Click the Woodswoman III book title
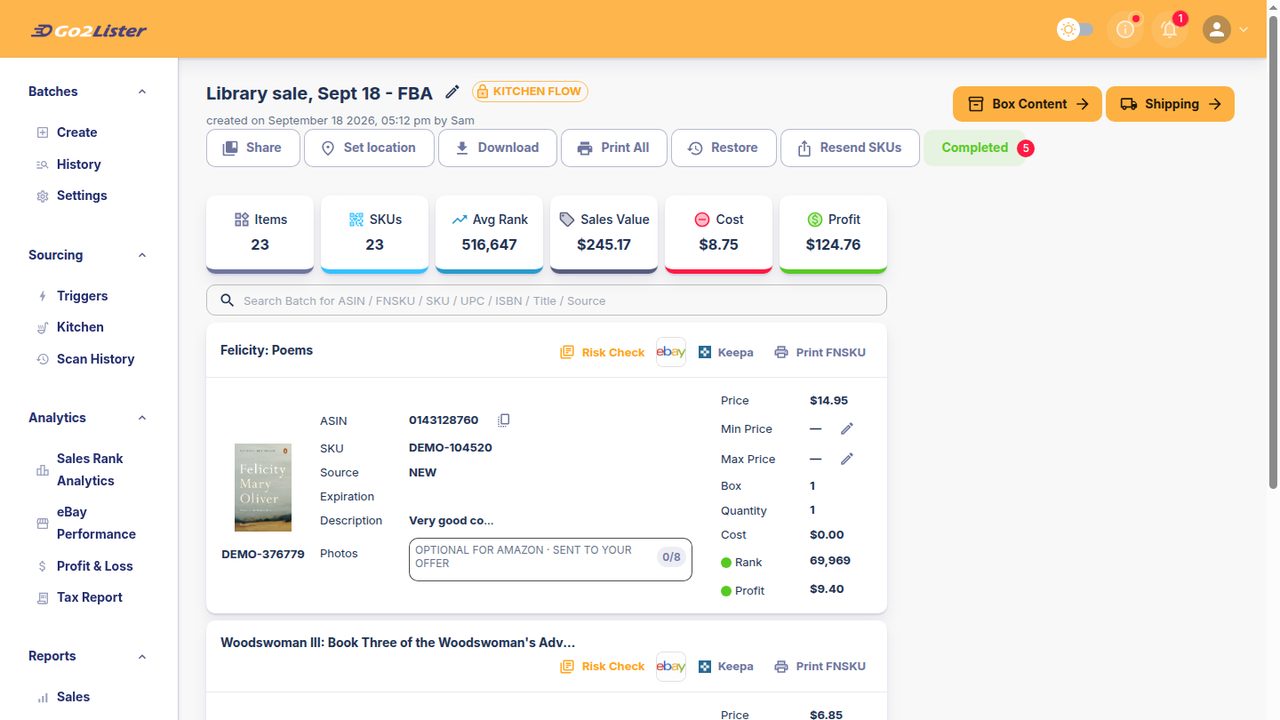1280x720 pixels. tap(398, 642)
